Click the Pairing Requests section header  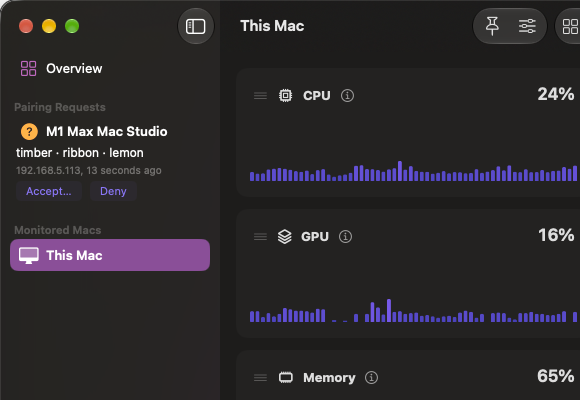(60, 107)
